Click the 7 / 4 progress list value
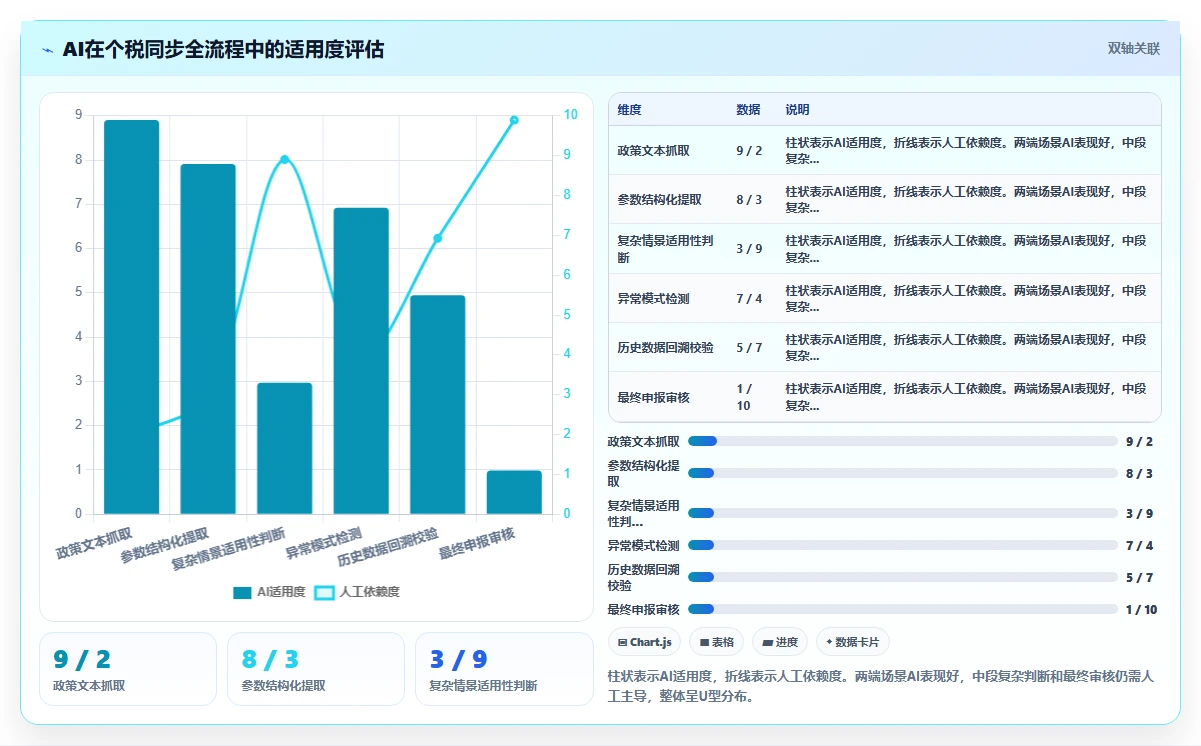This screenshot has height=746, width=1201. pos(1139,545)
